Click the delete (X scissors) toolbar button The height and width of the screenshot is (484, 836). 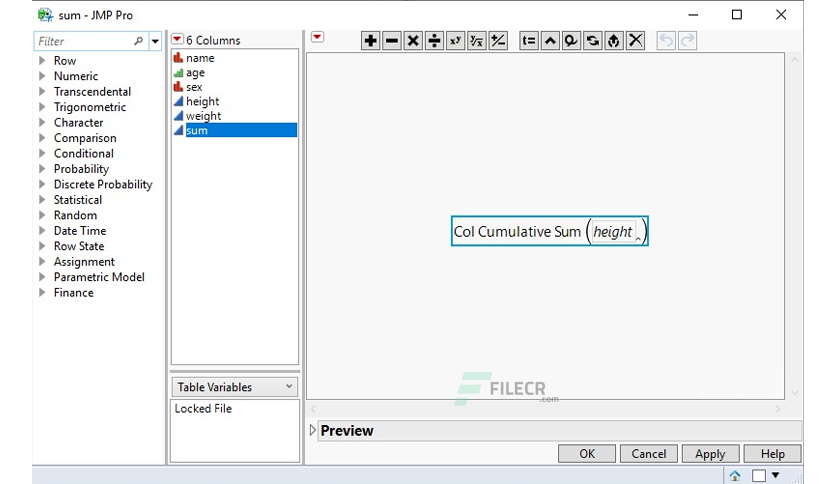click(635, 41)
